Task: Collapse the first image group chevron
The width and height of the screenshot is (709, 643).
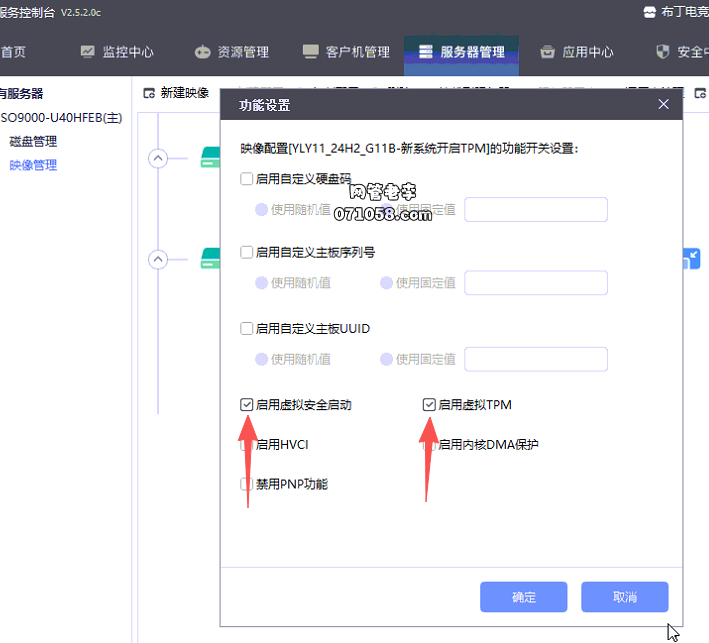Action: 158,158
